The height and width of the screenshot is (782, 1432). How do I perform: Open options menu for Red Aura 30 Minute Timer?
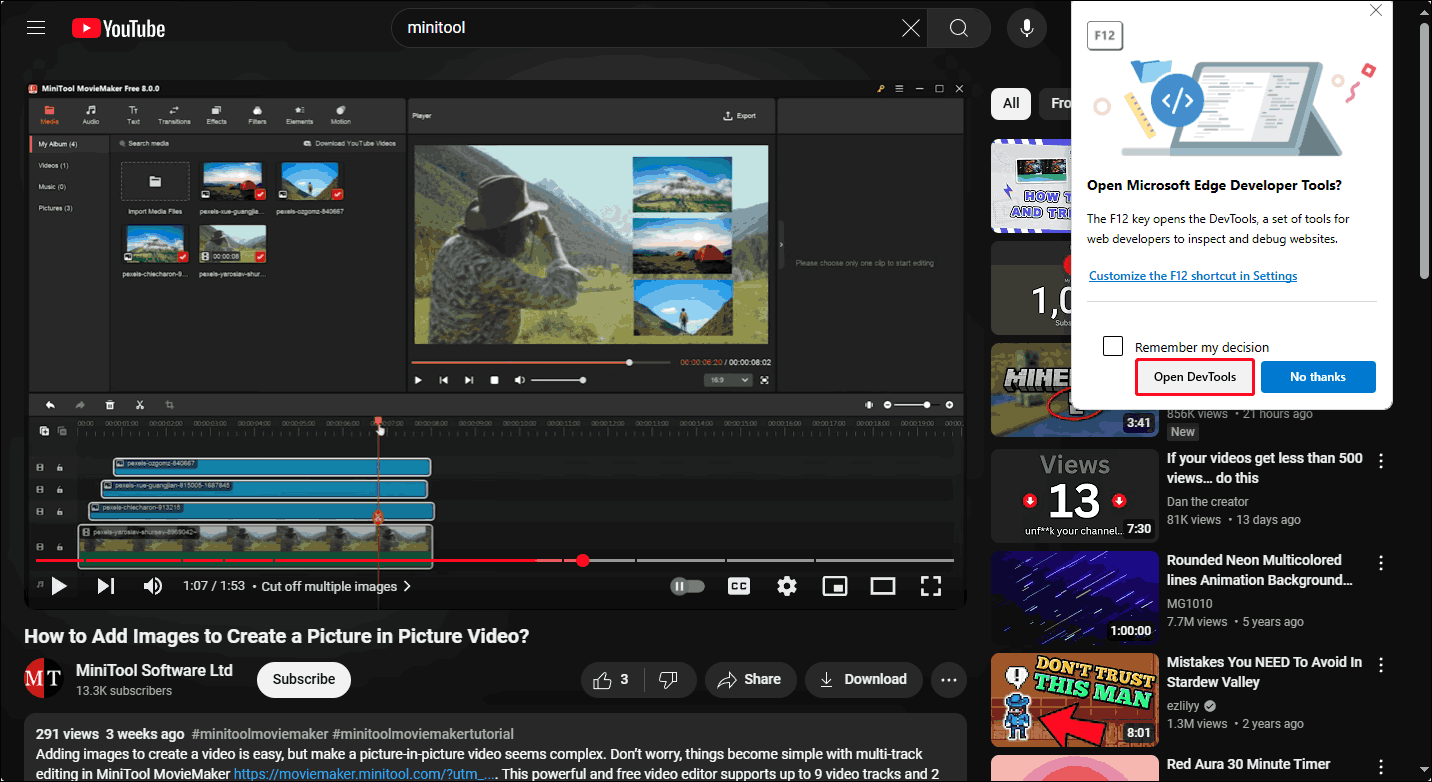(x=1381, y=767)
